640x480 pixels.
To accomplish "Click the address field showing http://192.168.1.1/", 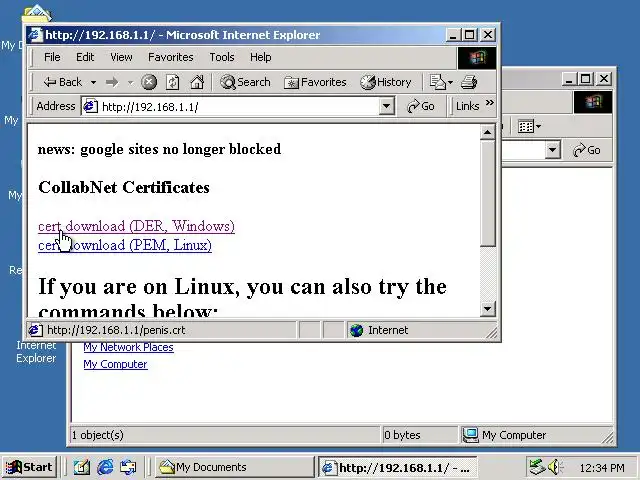I will point(231,107).
